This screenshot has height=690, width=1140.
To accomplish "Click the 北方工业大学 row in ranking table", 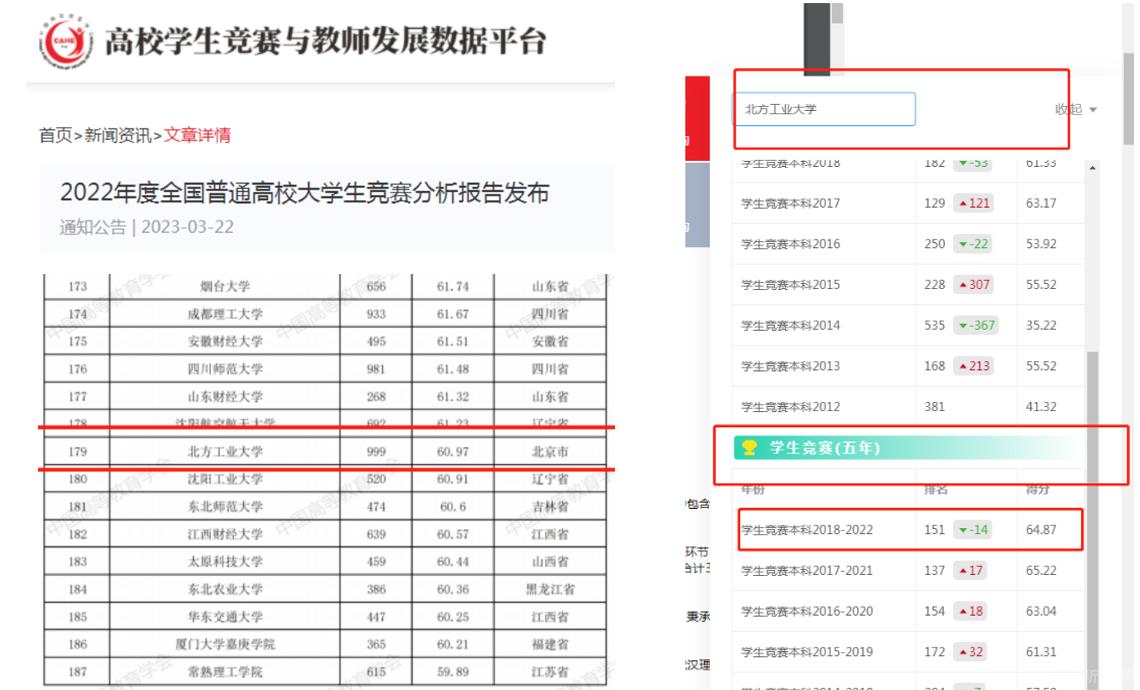I will pos(225,453).
